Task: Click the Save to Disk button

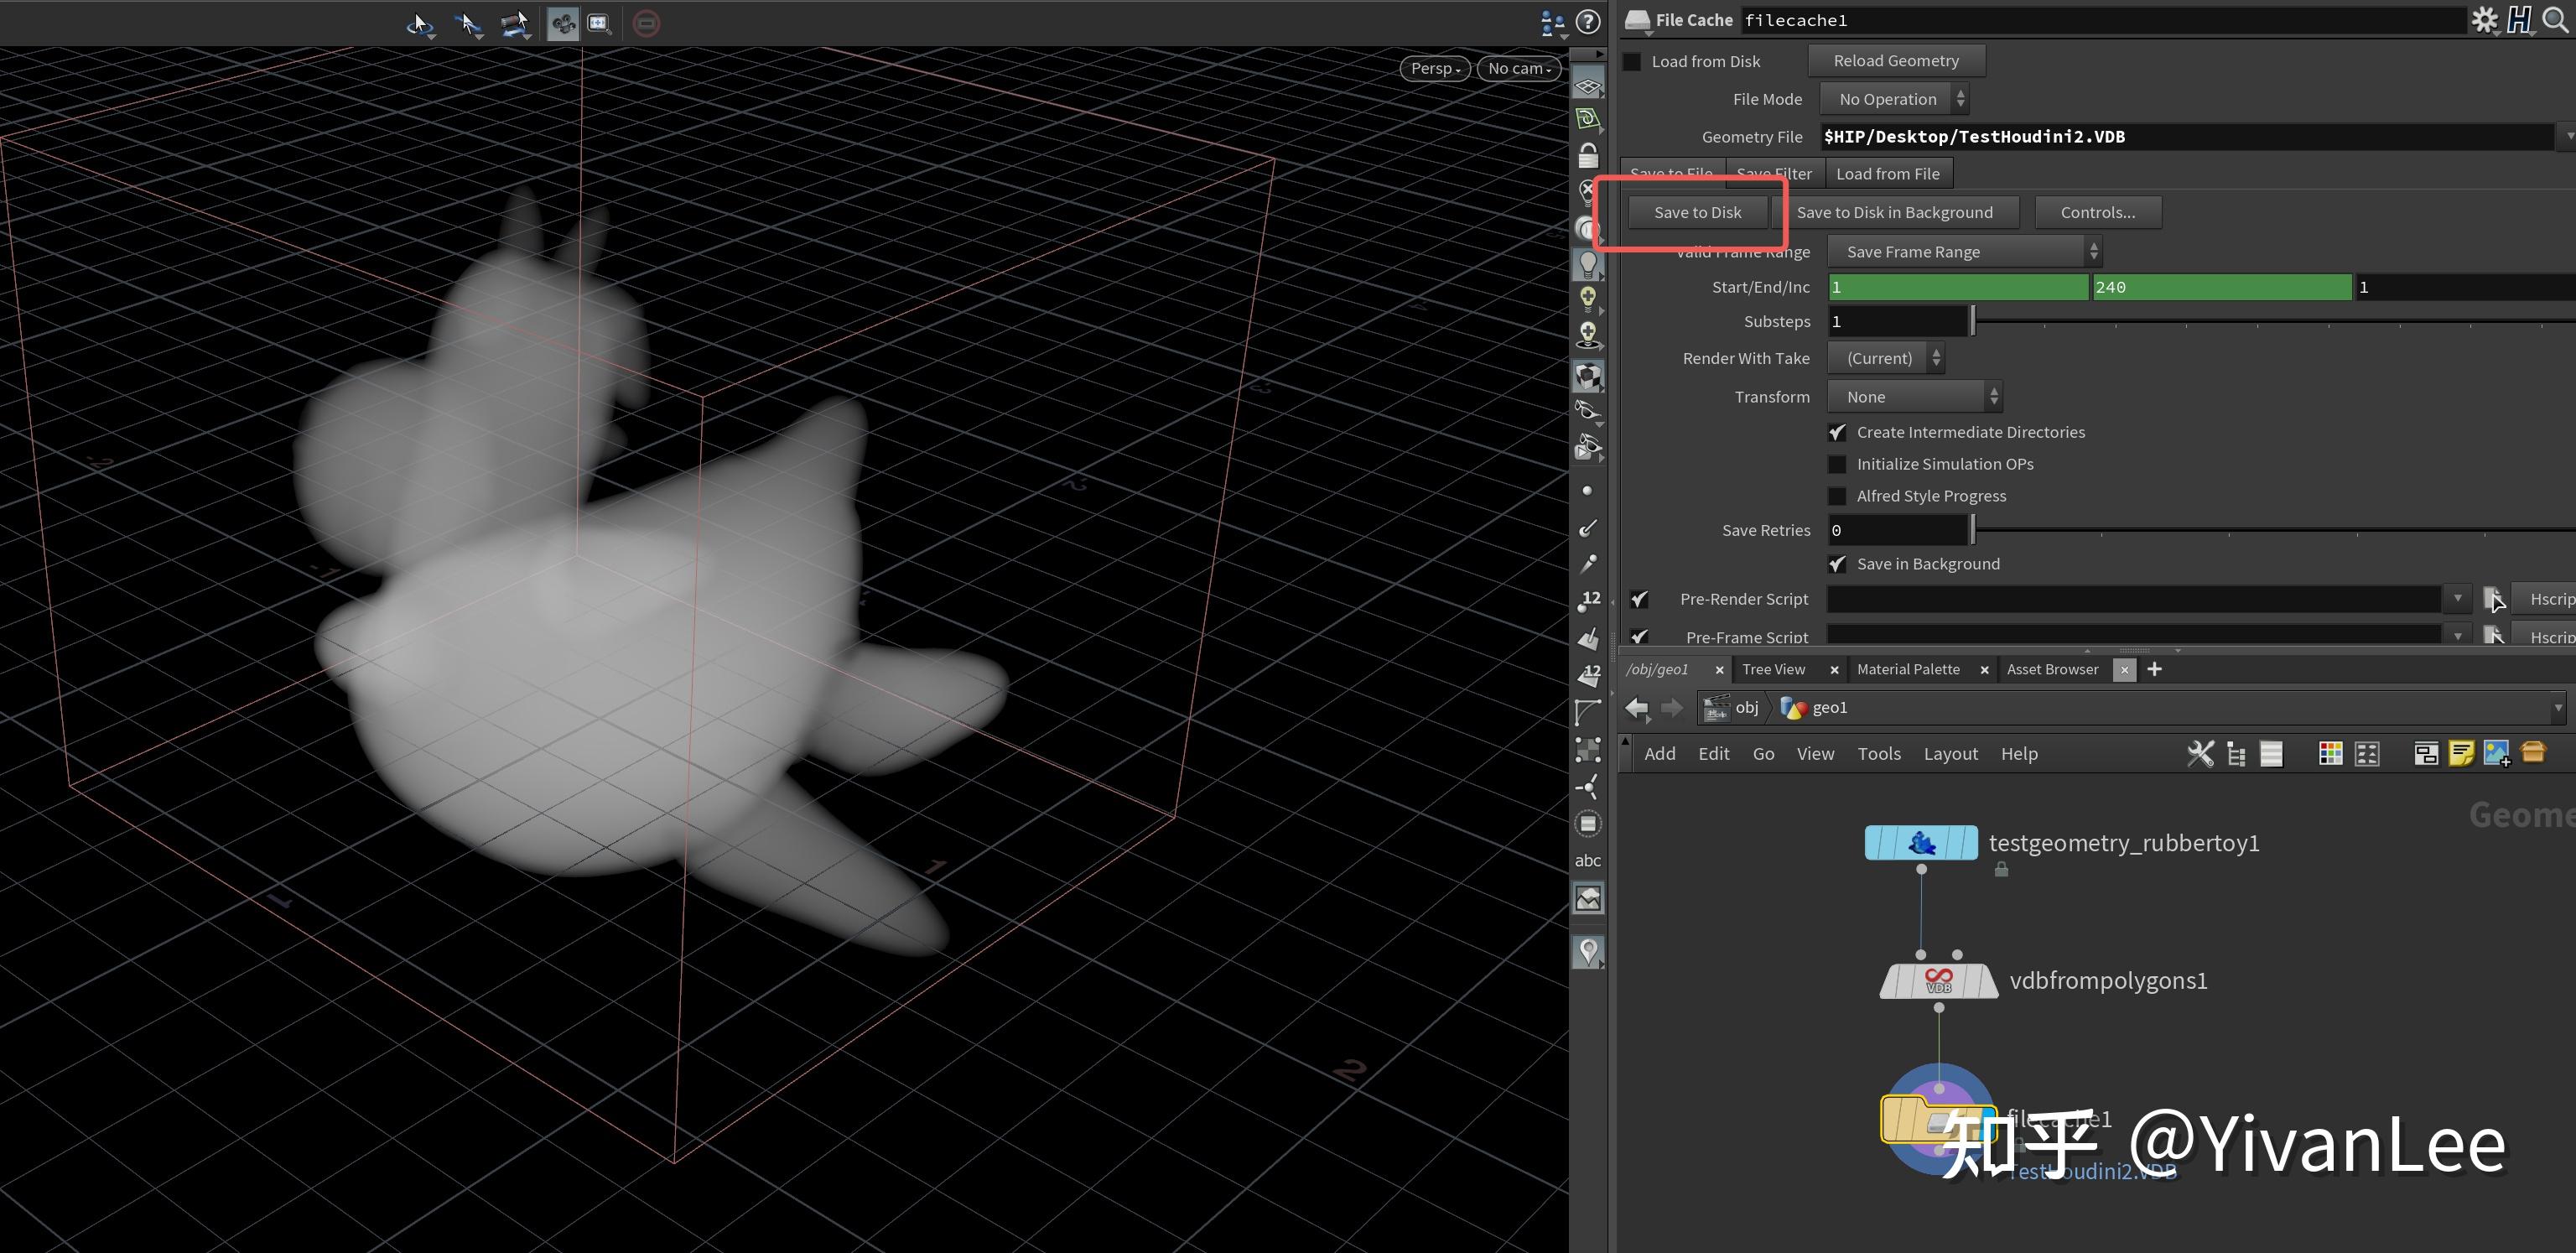Action: coord(1697,212)
